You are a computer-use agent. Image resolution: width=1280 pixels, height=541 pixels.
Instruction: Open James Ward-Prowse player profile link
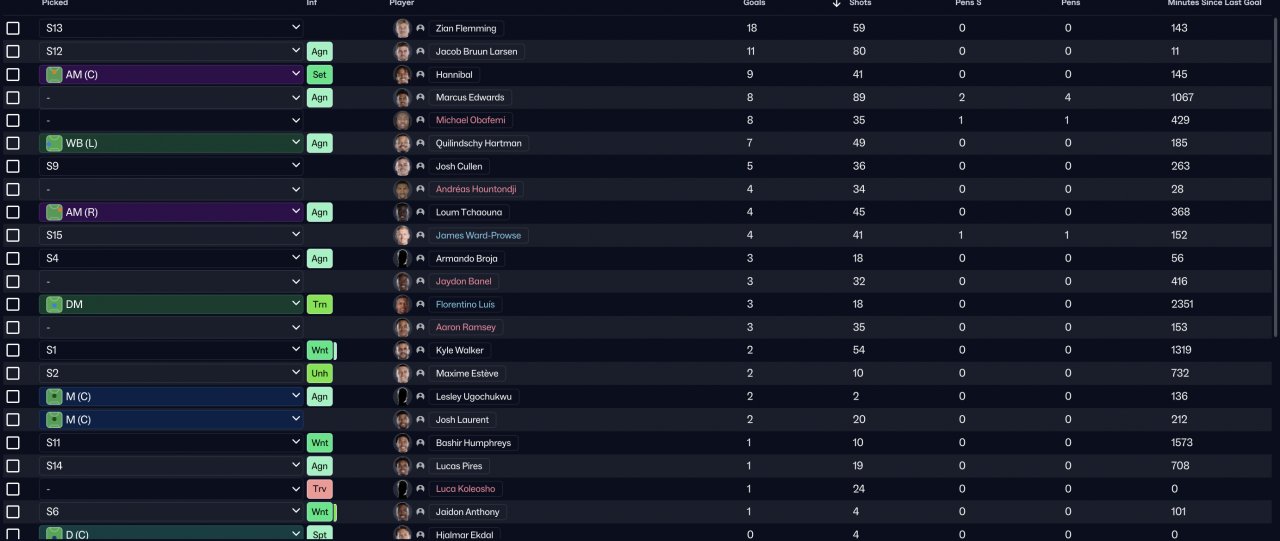point(478,235)
